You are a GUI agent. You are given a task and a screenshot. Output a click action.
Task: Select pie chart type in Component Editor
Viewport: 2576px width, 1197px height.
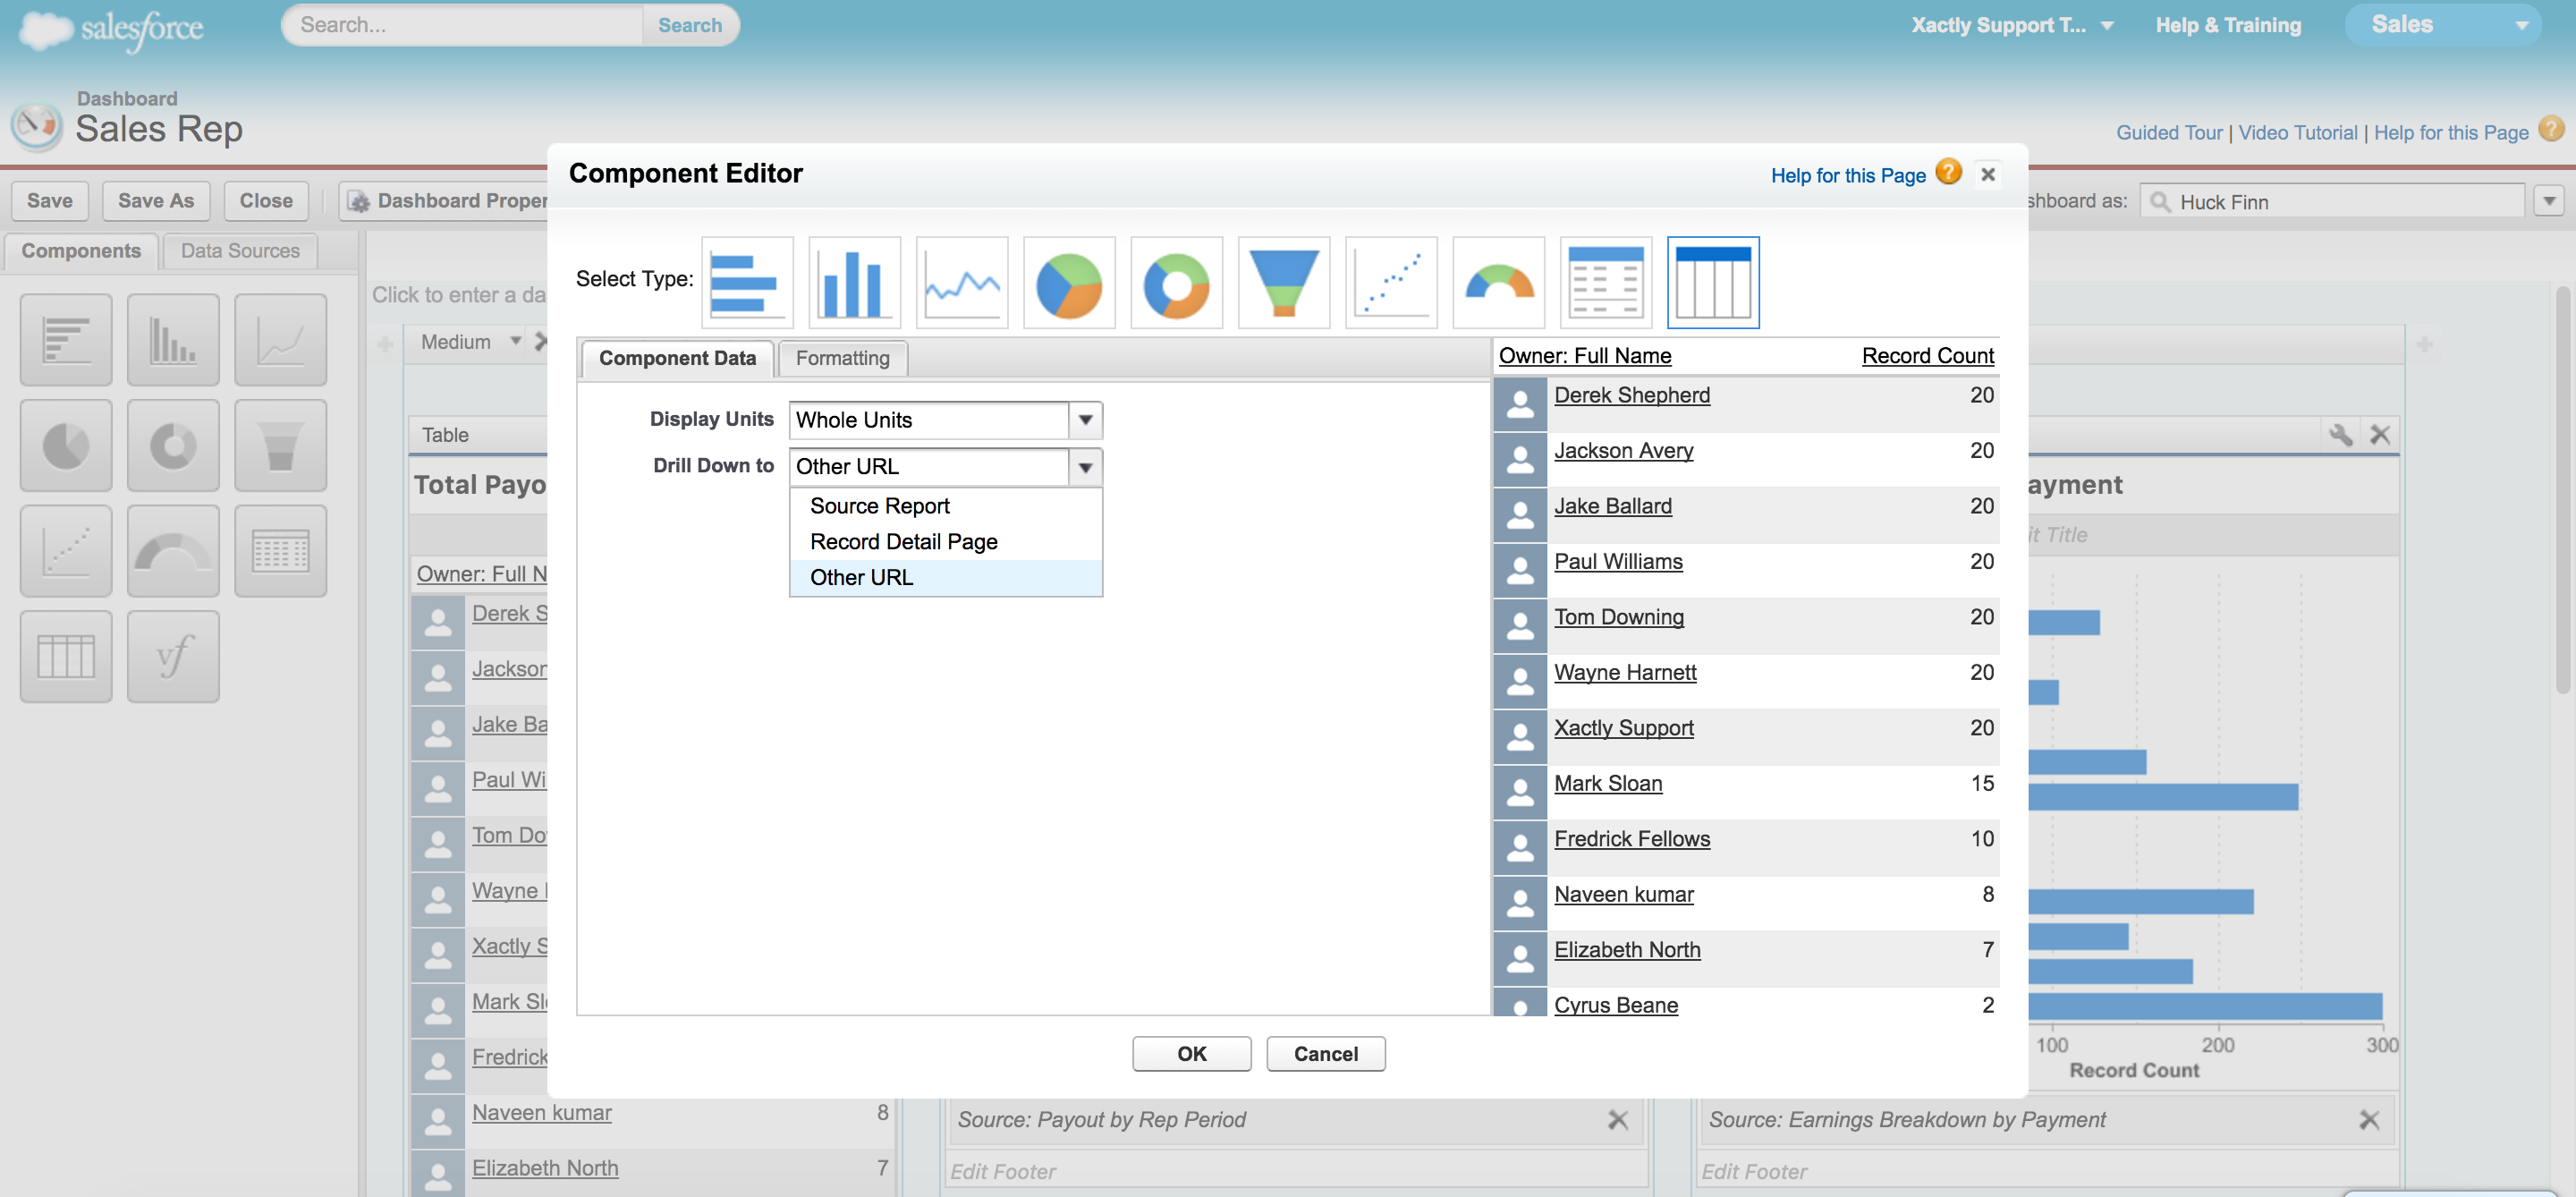pos(1069,283)
